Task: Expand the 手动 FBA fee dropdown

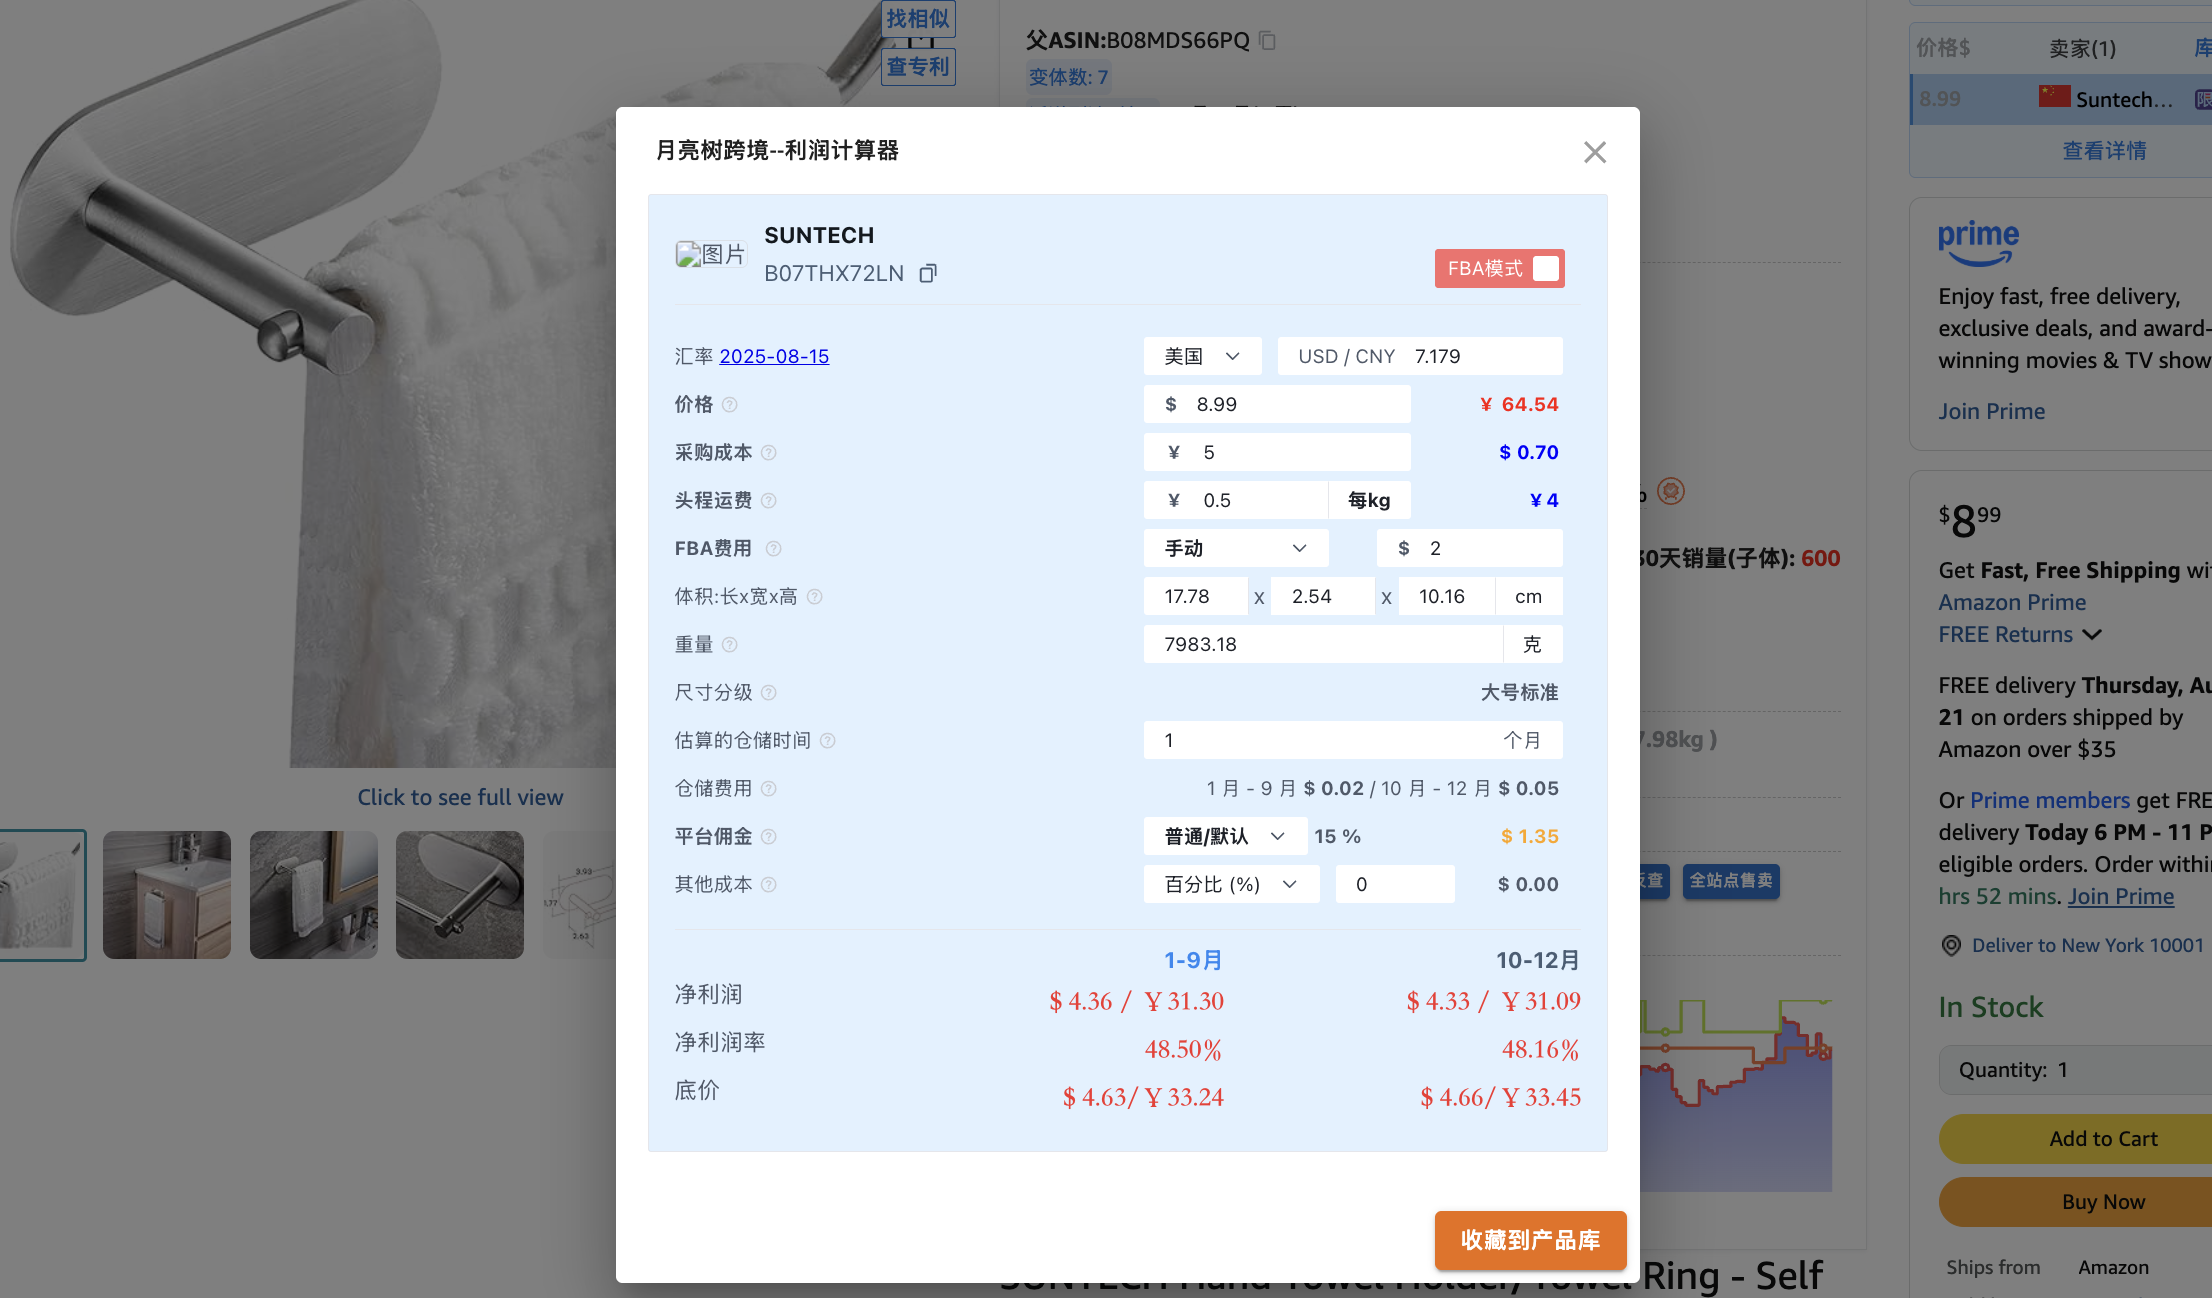Action: click(1235, 549)
